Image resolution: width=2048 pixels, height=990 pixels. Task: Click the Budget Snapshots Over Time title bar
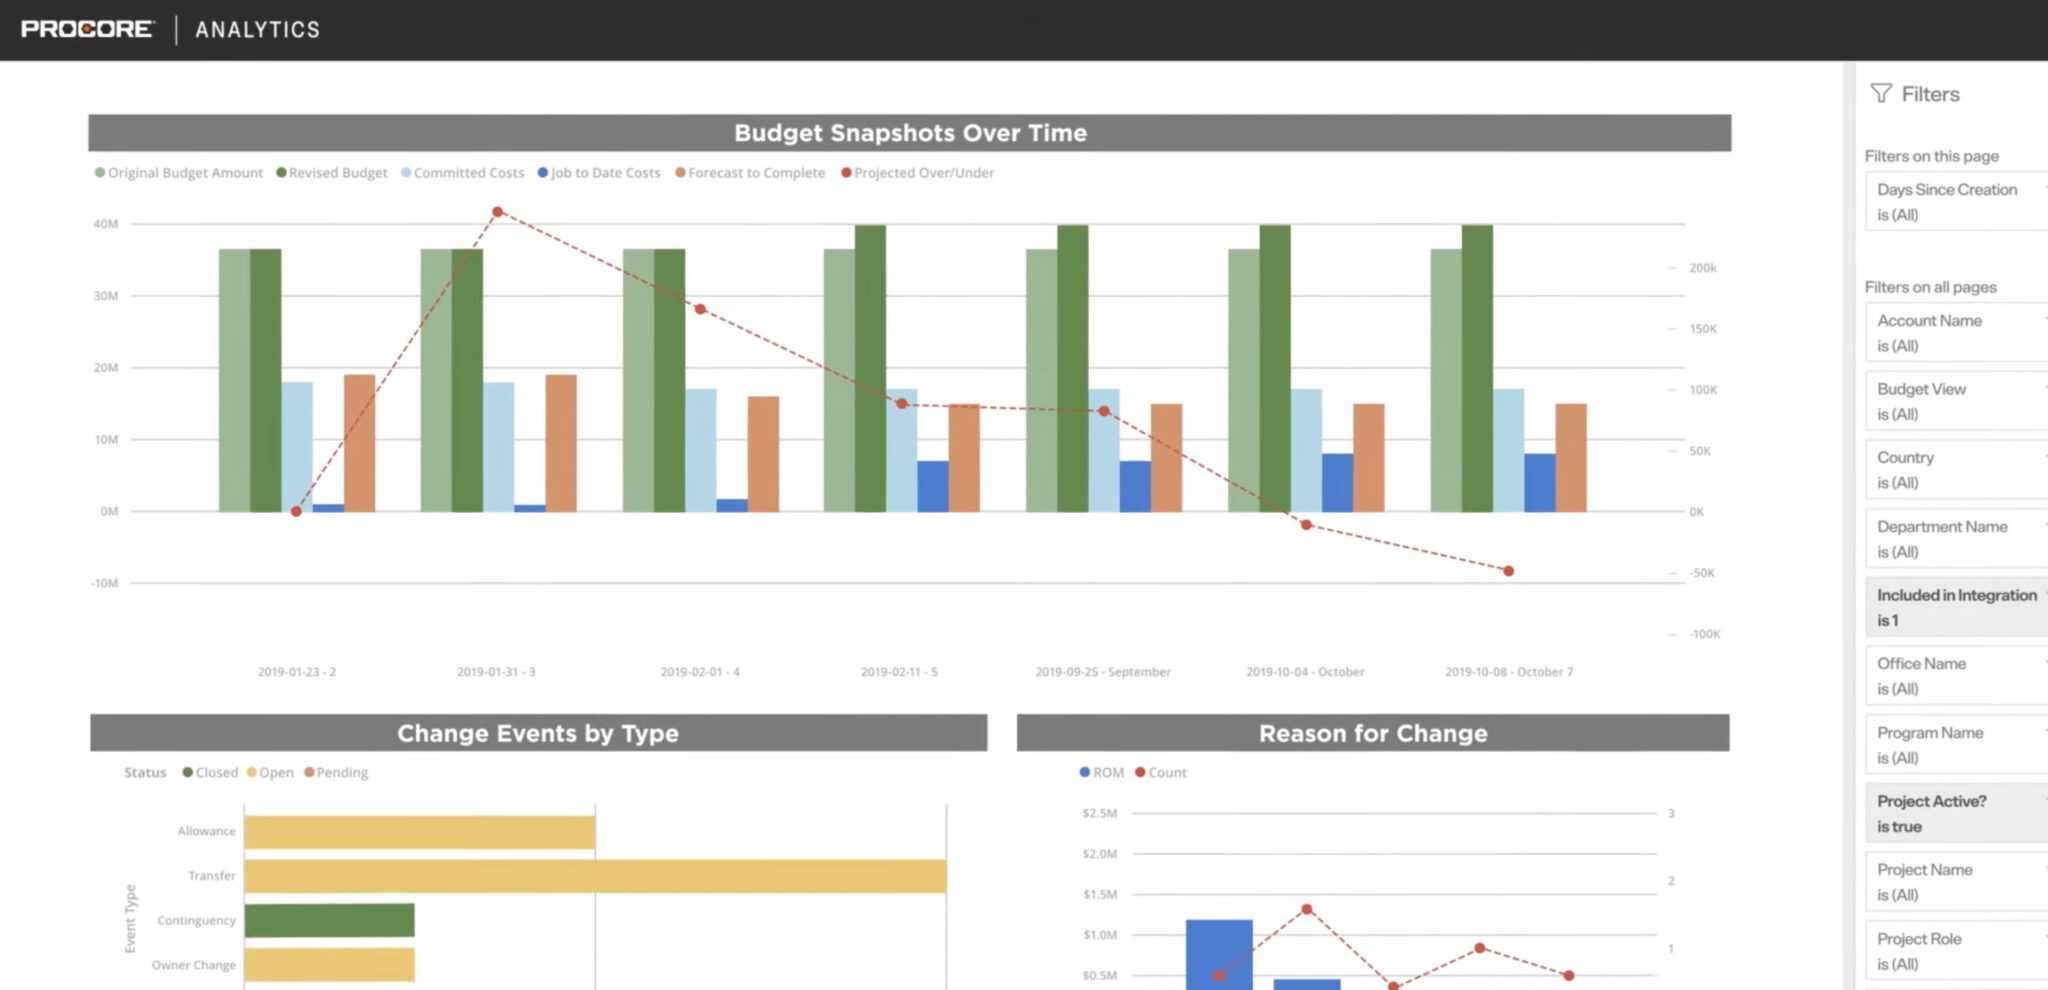pos(910,132)
